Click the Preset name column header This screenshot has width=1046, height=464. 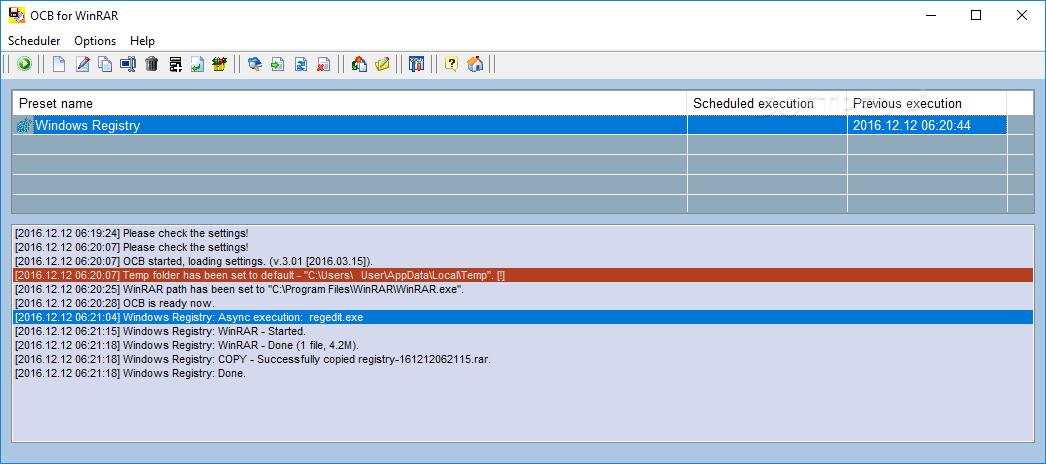[350, 103]
